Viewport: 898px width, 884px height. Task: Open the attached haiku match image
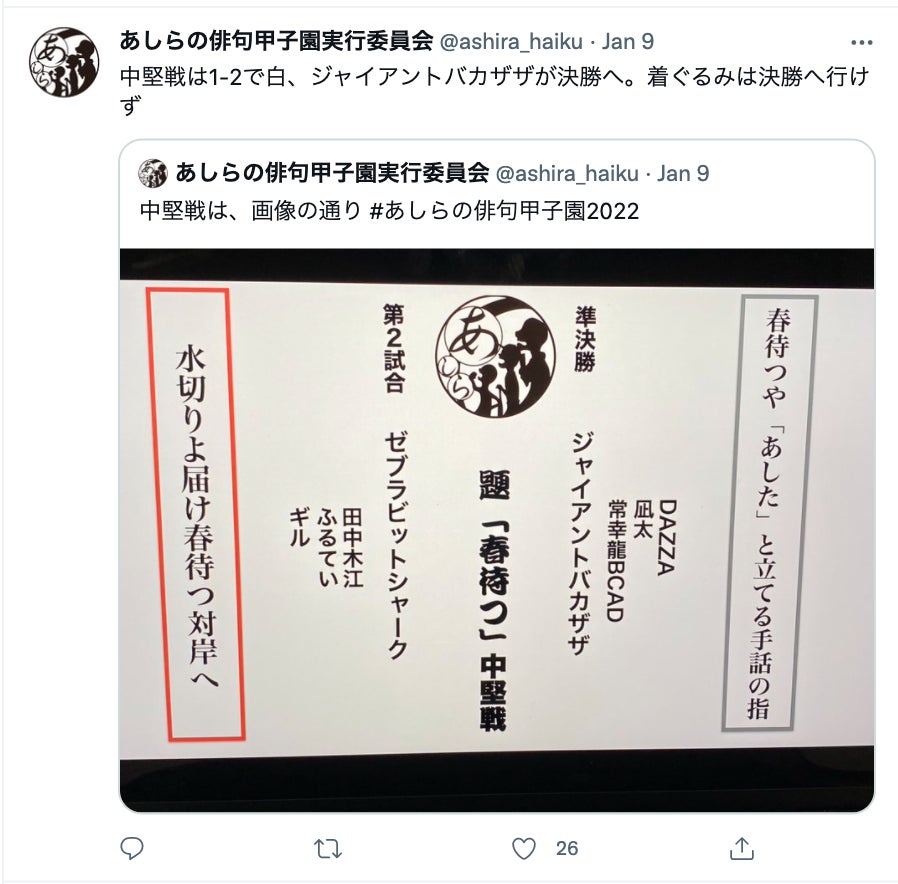point(497,530)
